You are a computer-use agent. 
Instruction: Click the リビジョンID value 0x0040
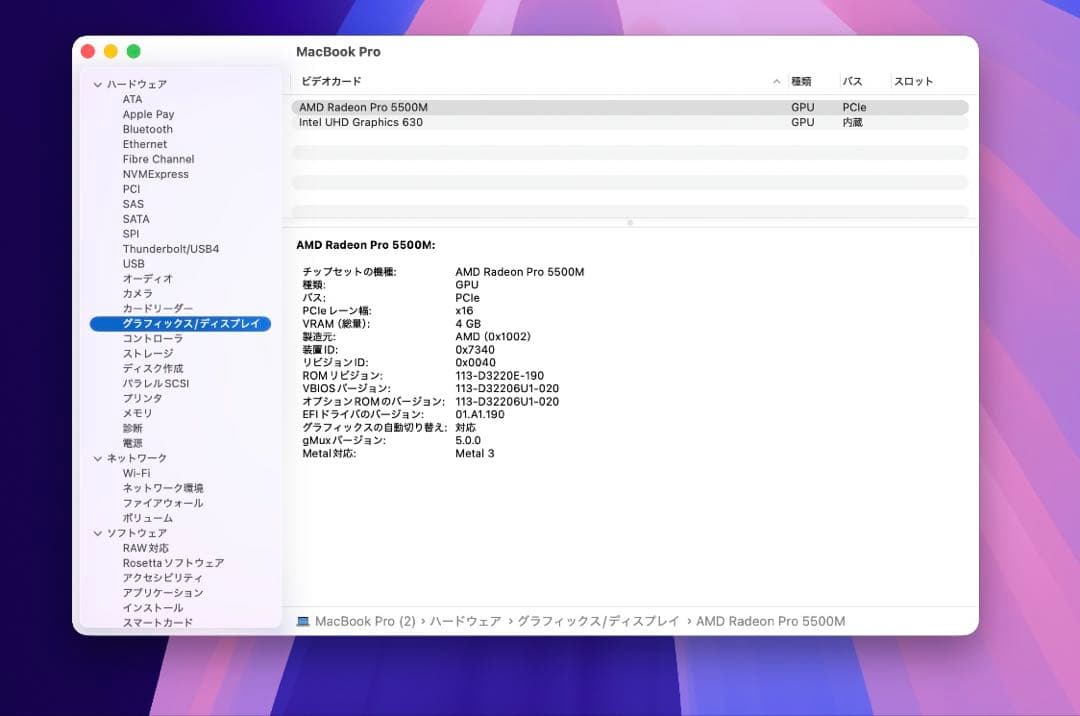tap(475, 363)
